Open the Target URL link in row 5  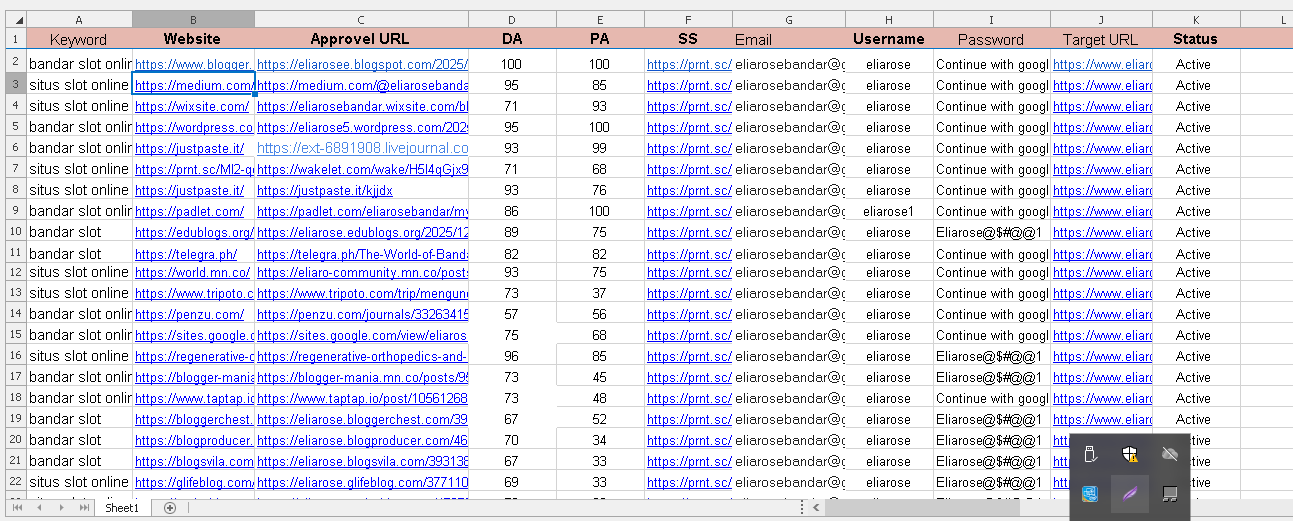click(x=1102, y=127)
